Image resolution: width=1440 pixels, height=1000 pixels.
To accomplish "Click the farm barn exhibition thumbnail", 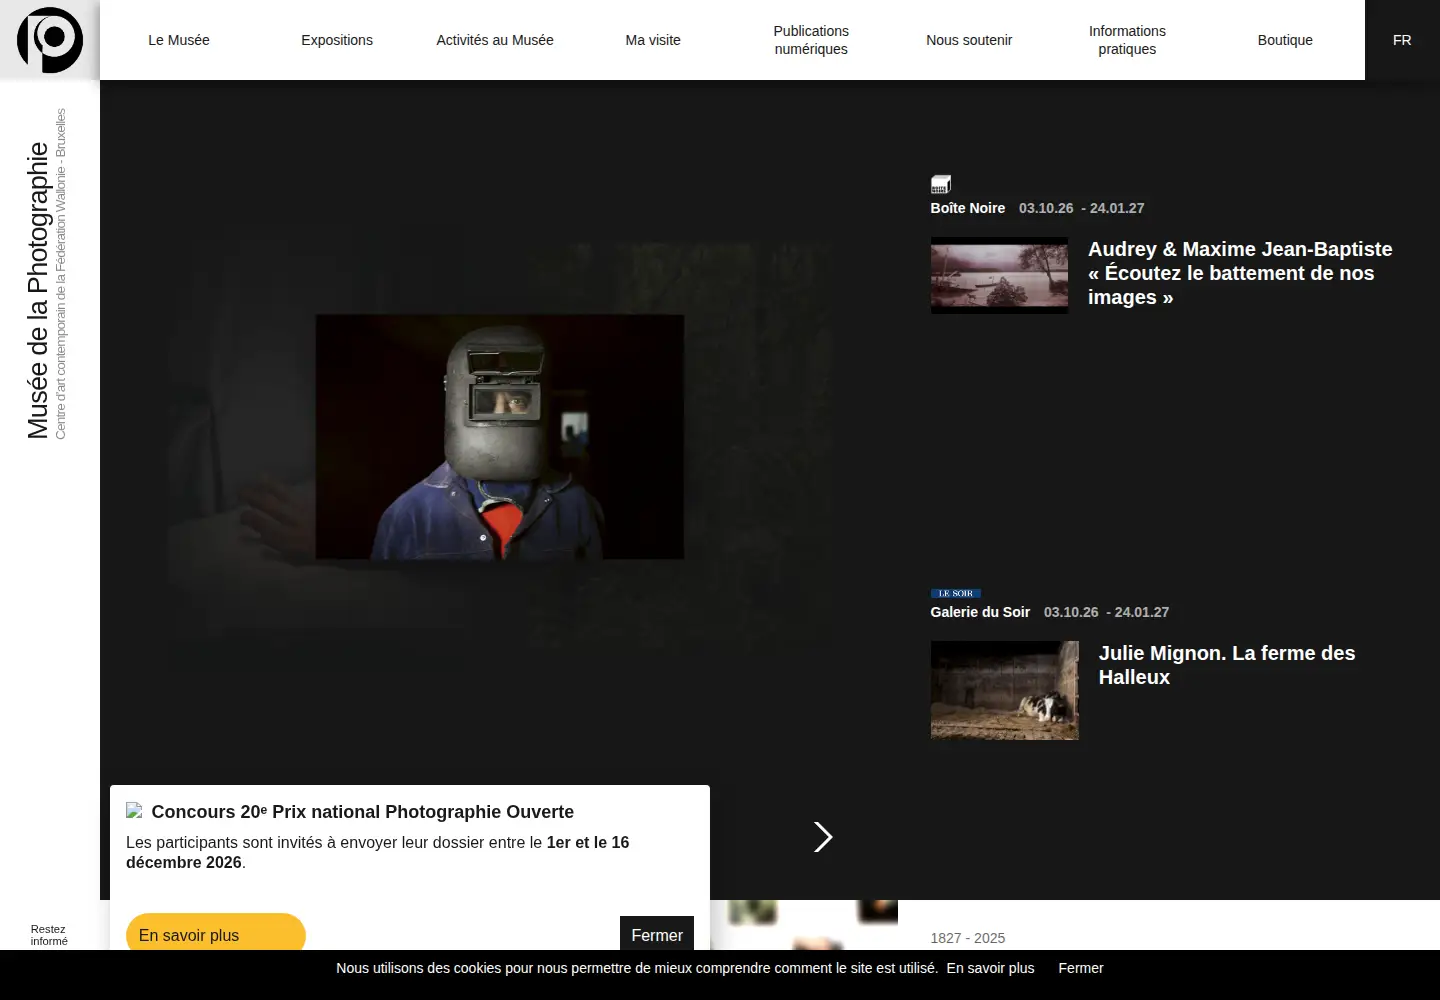I will point(1005,690).
